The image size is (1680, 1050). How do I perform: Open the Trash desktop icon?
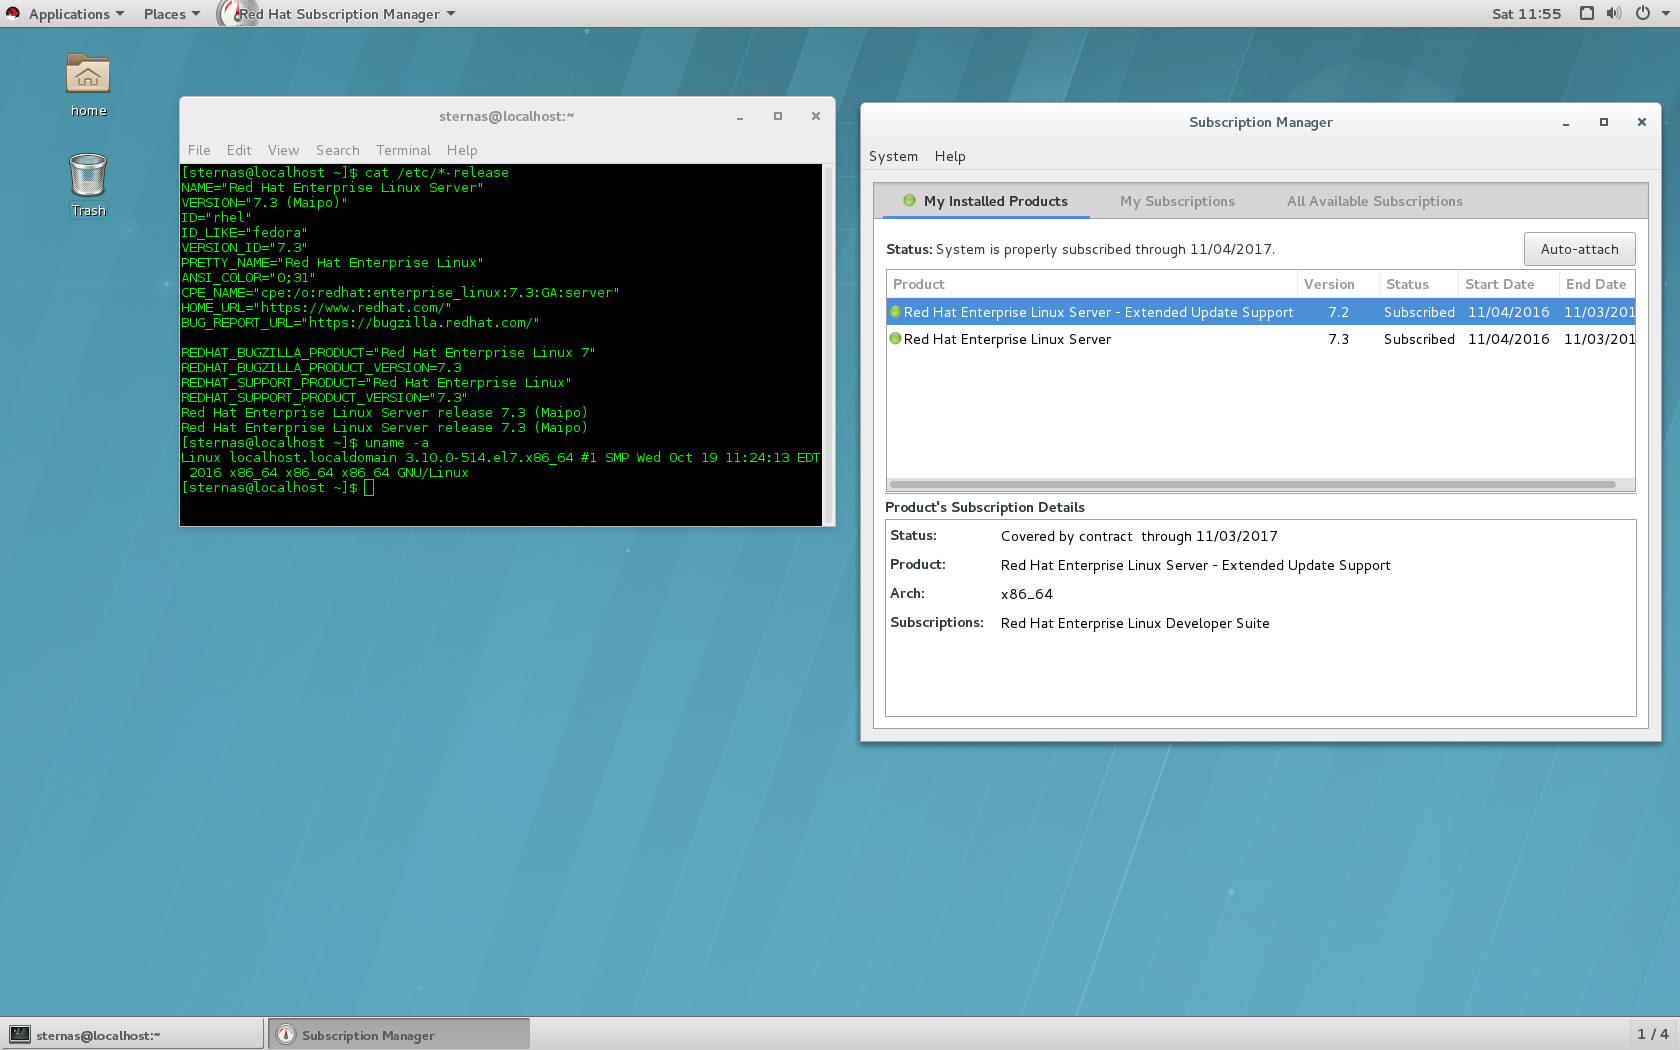pos(88,185)
